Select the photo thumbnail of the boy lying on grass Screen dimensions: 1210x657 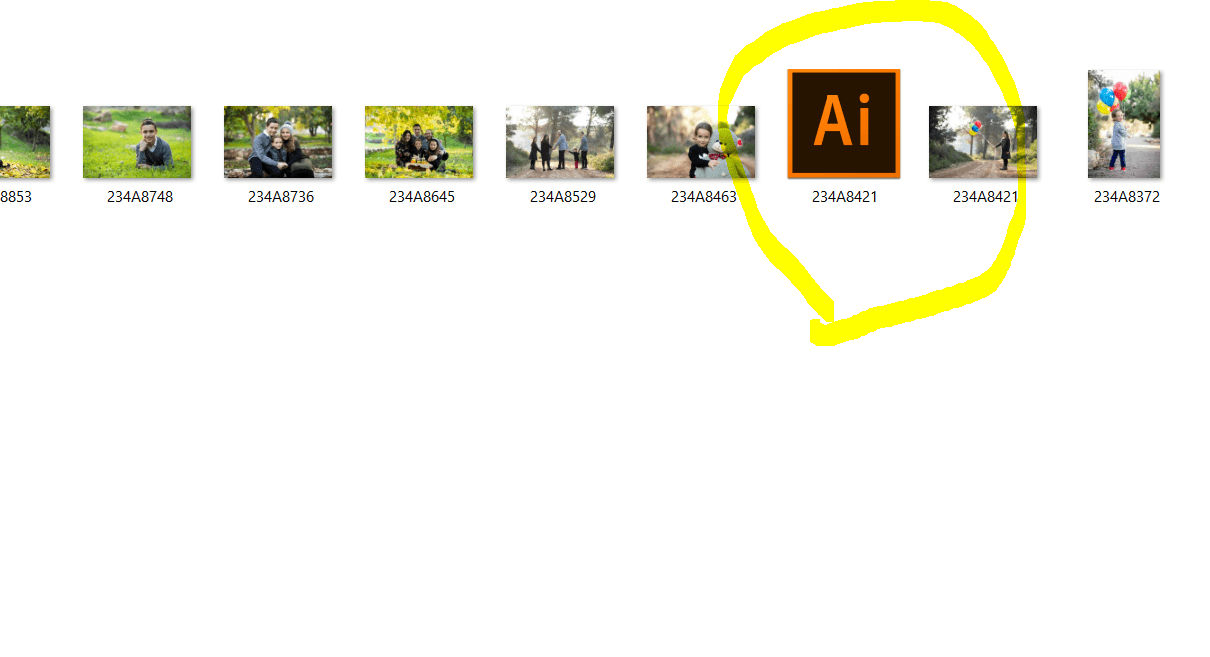tap(137, 142)
